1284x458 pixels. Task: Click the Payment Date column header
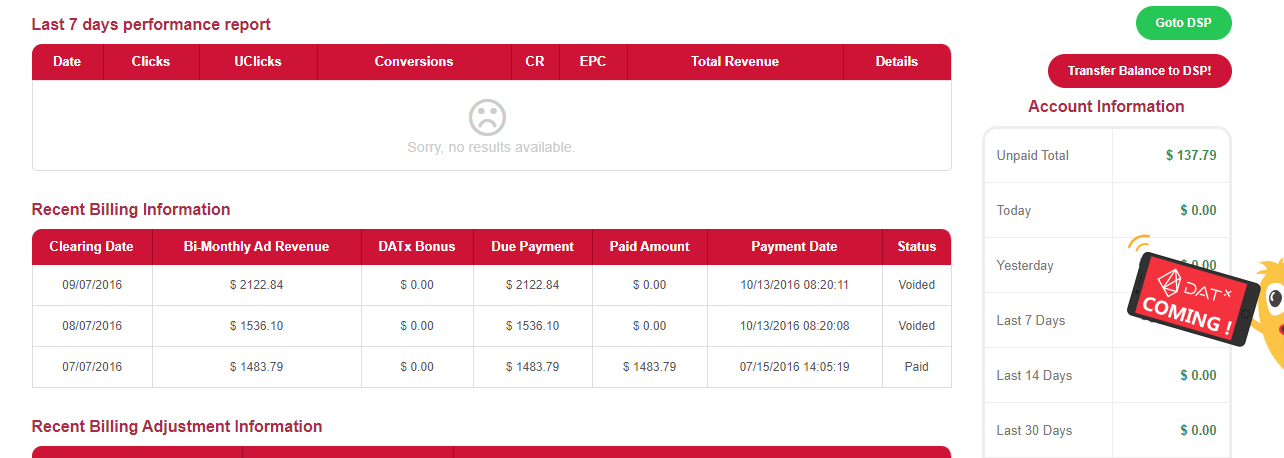click(x=794, y=247)
